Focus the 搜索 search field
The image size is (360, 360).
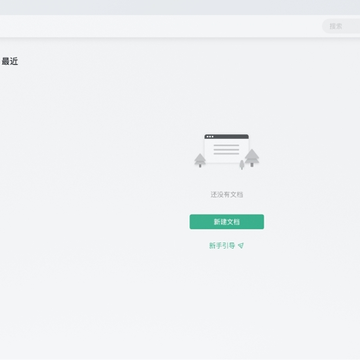(x=341, y=26)
